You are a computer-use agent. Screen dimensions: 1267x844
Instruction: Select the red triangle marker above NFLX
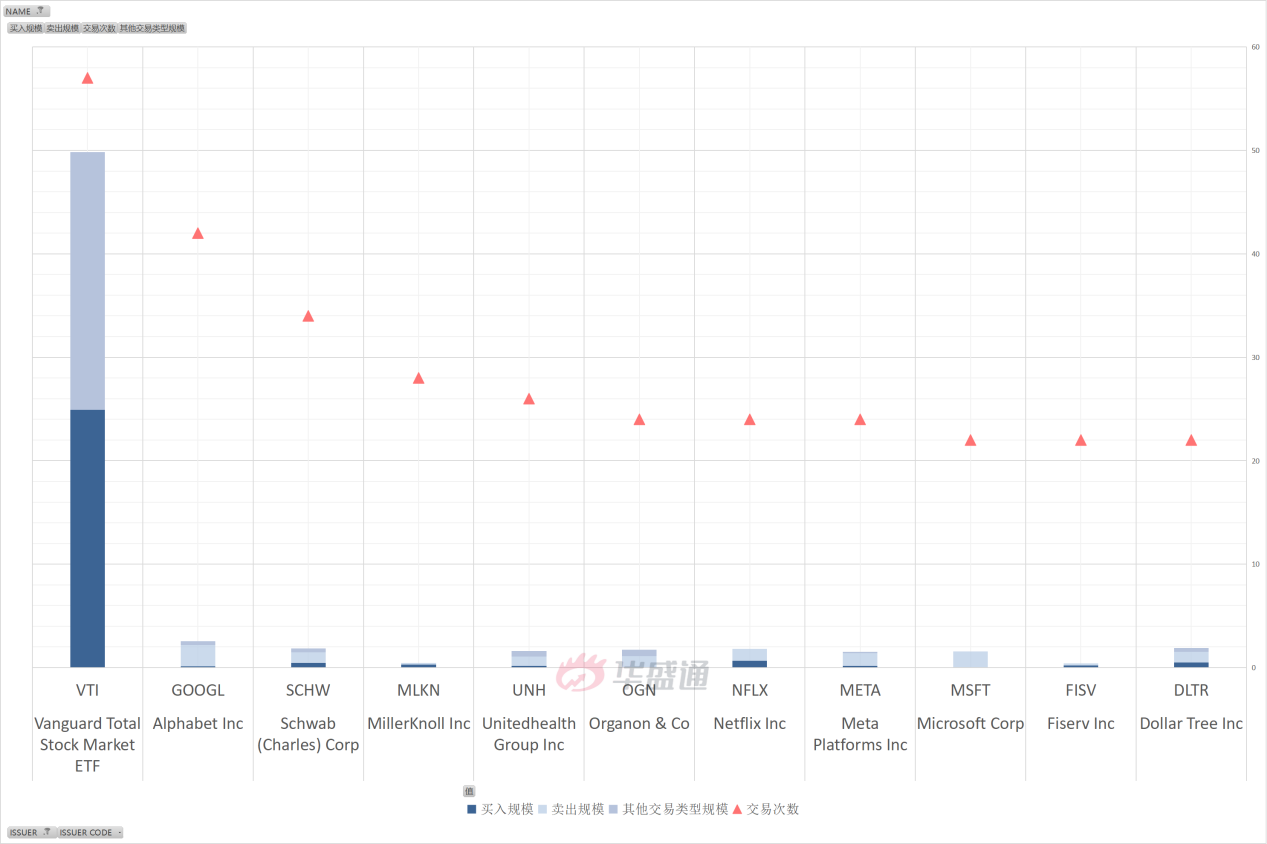point(750,419)
